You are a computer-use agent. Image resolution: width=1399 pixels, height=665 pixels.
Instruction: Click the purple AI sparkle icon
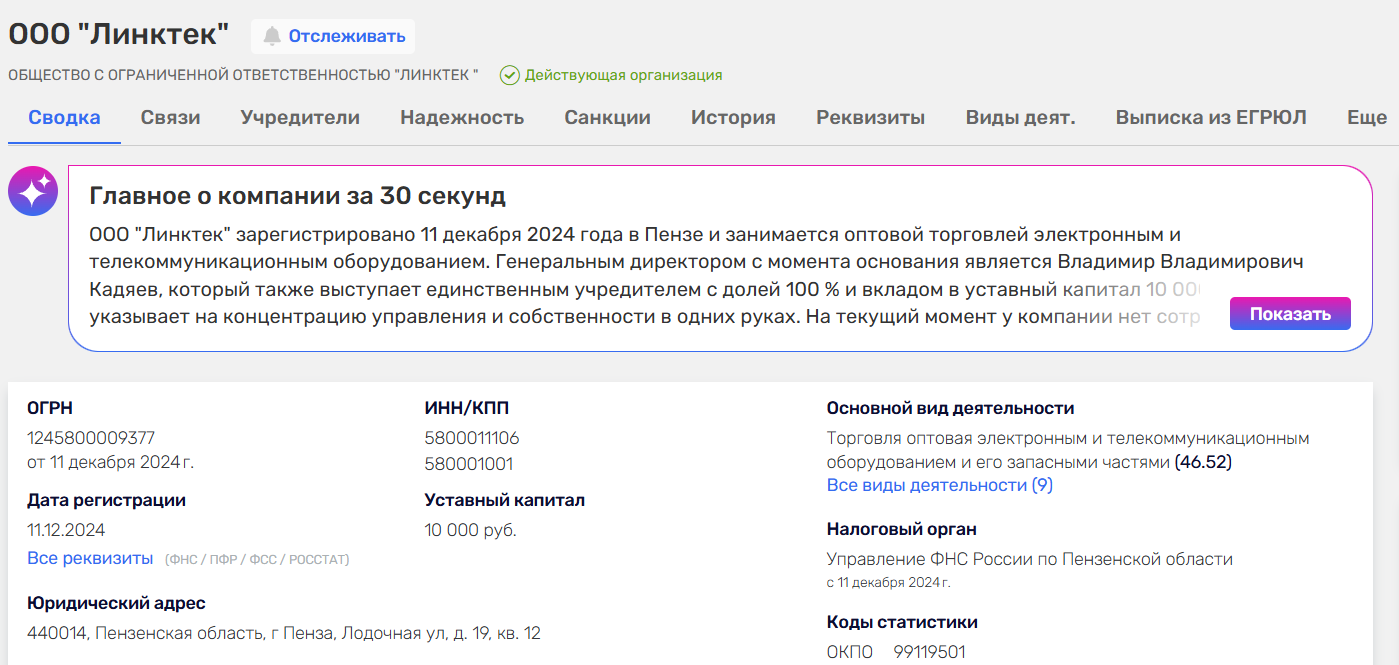[33, 191]
